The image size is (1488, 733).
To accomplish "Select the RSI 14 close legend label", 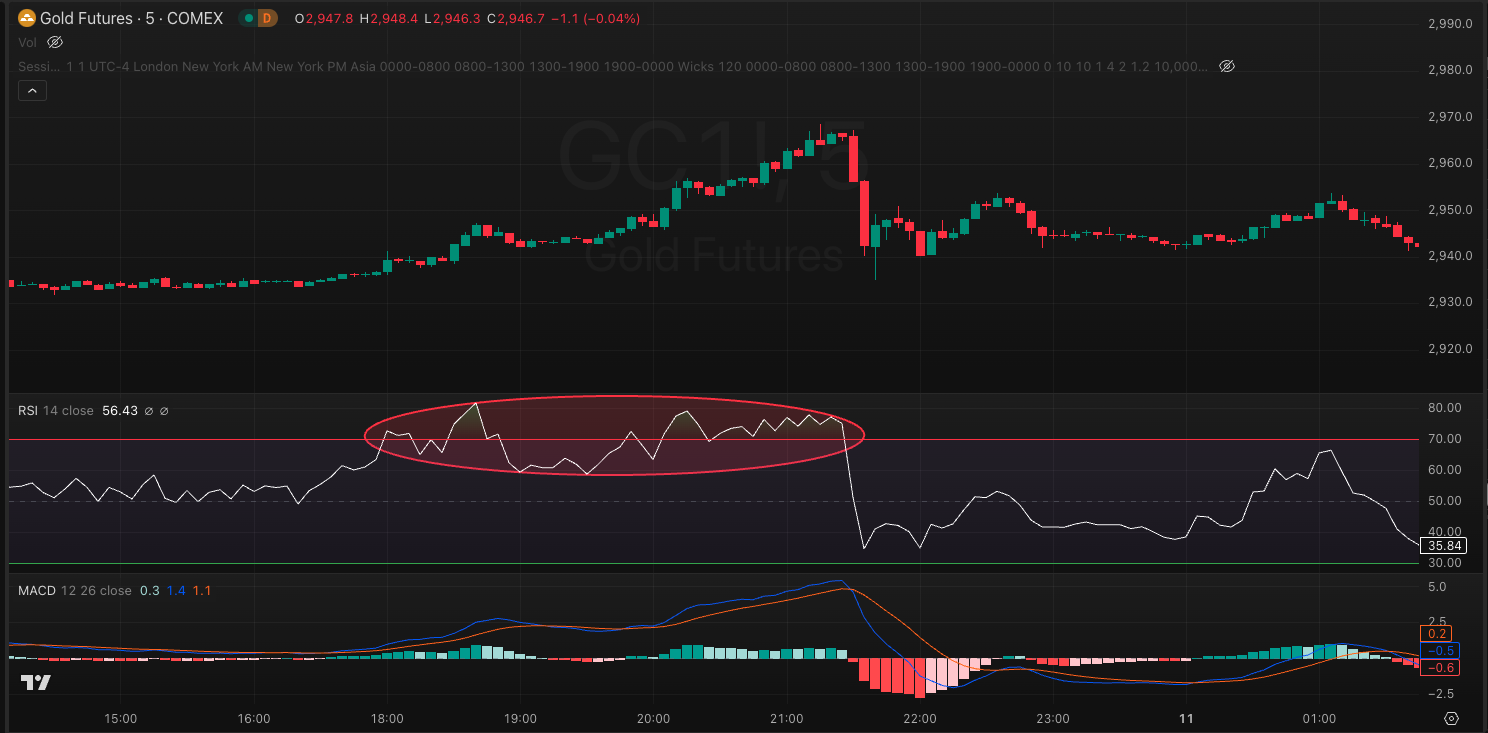I will click(56, 411).
